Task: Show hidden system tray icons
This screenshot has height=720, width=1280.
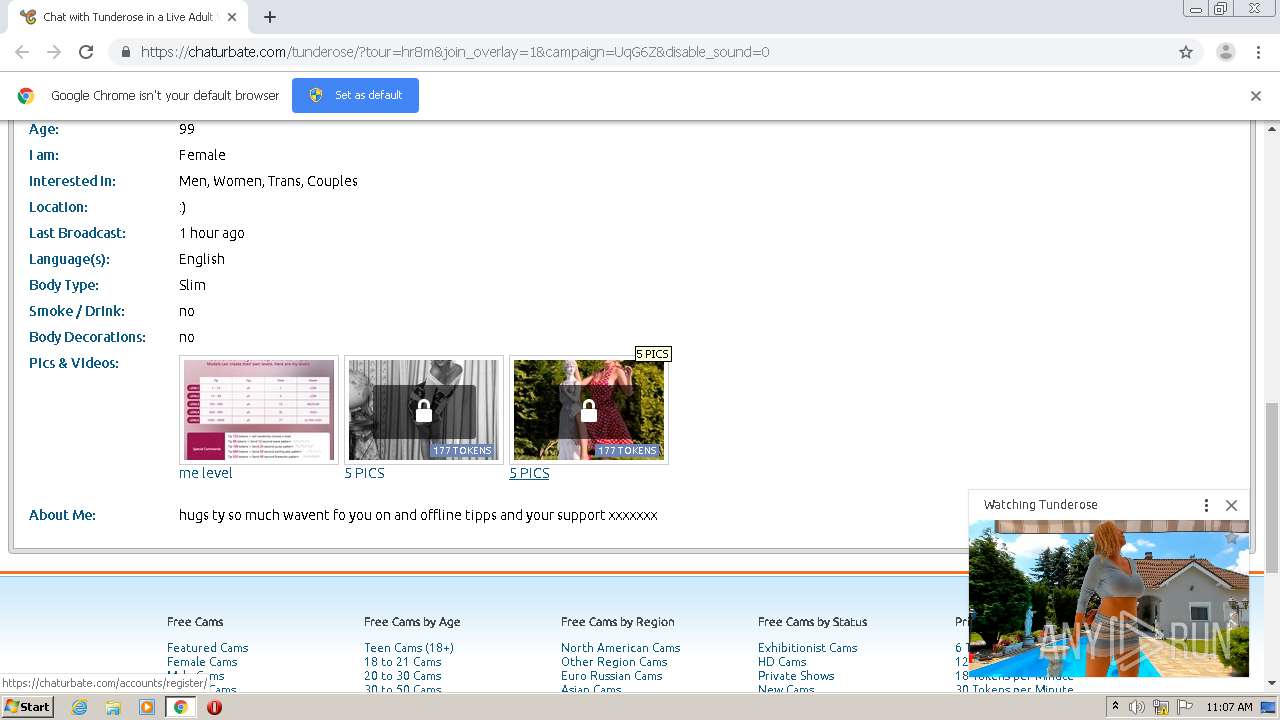Action: point(1115,707)
